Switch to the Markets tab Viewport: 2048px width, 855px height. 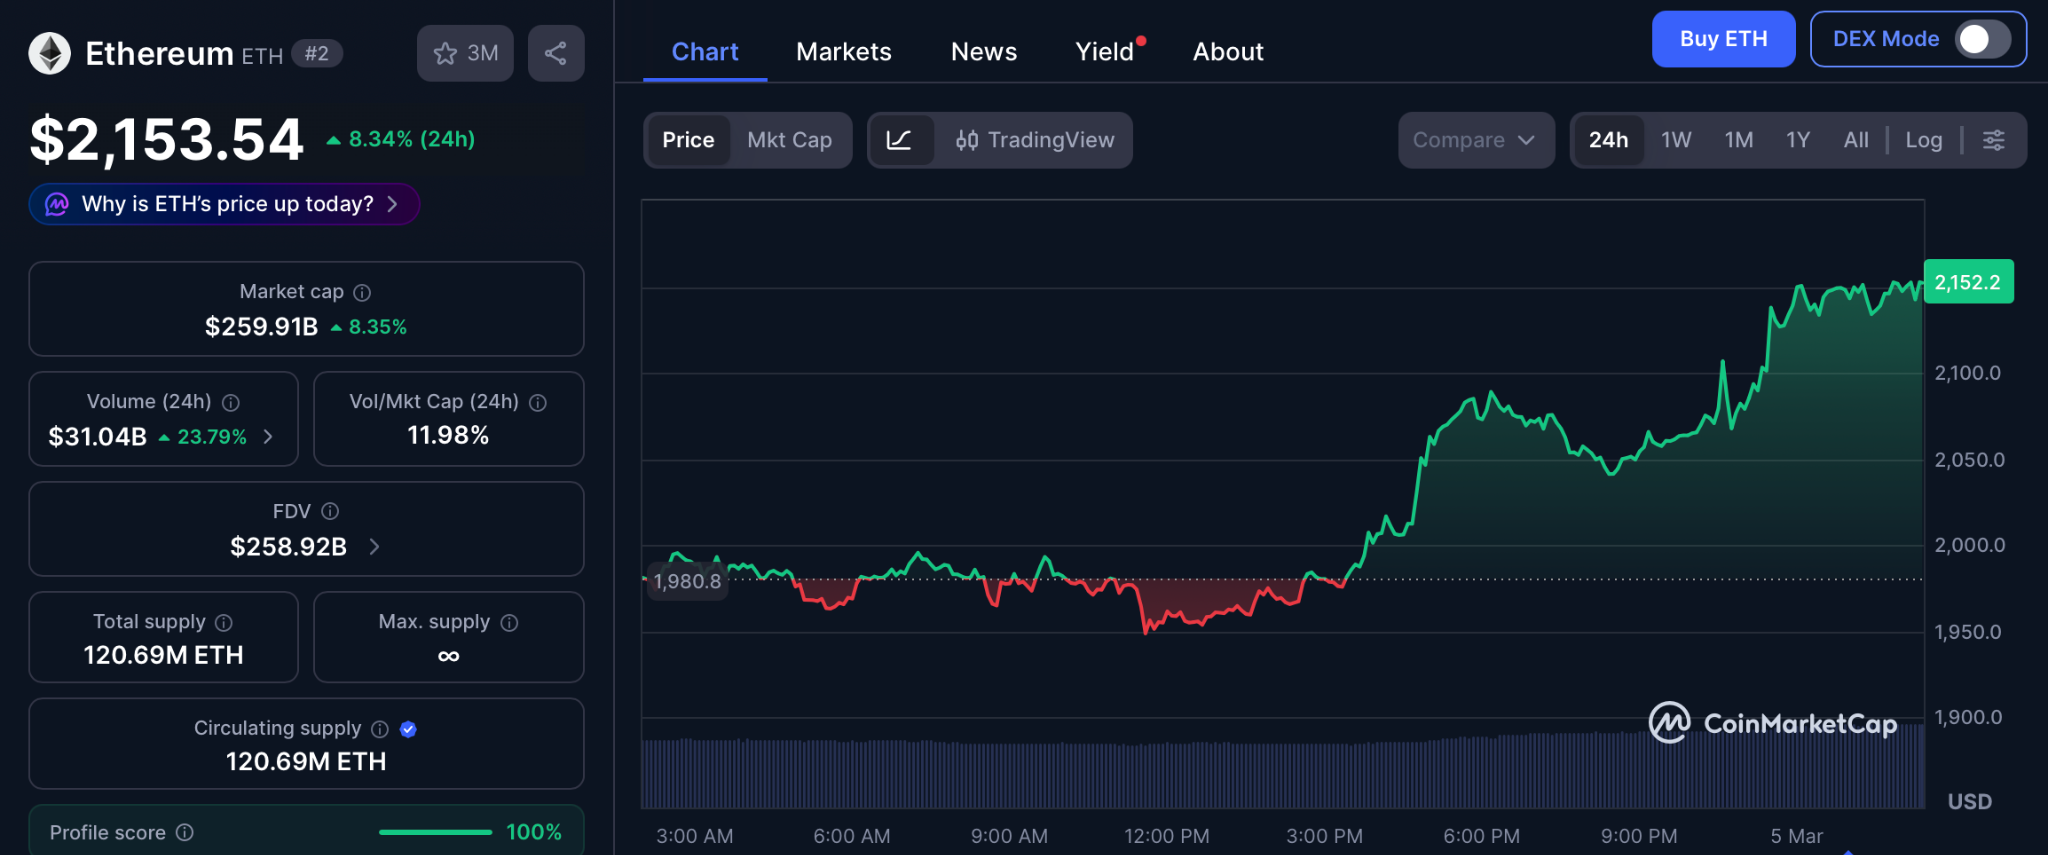tap(843, 52)
